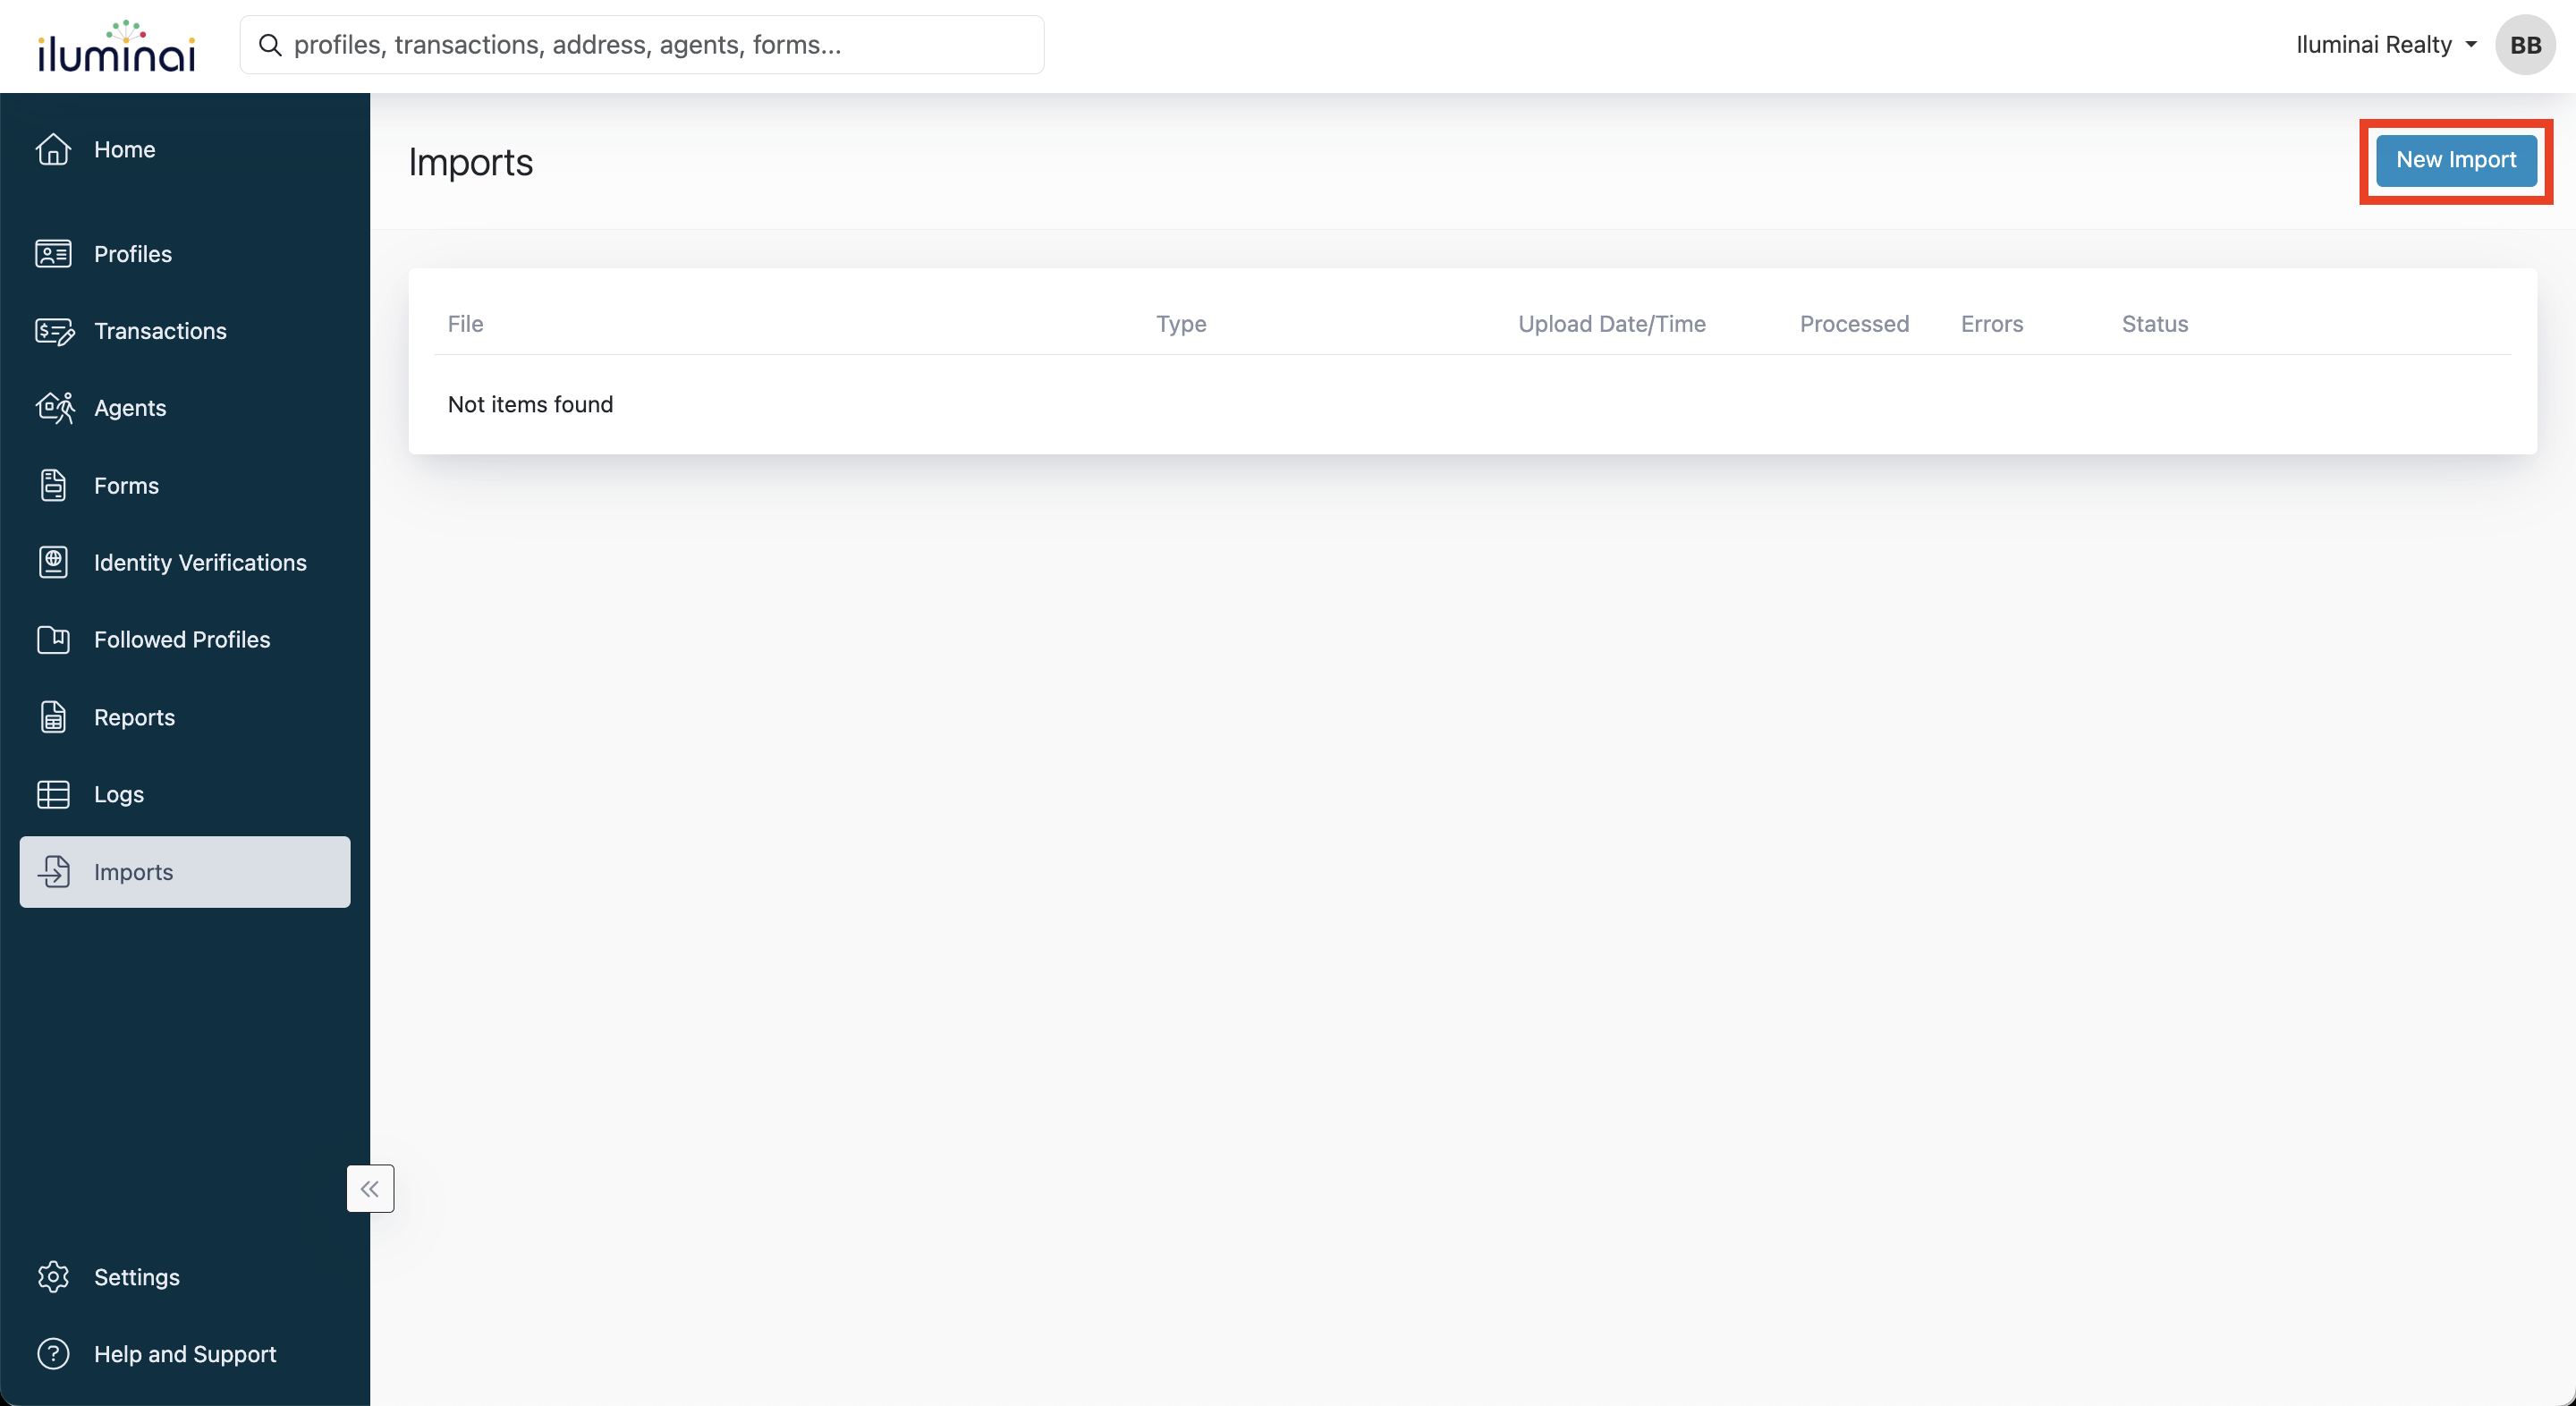
Task: Click the Agents icon in the sidebar
Action: click(x=53, y=408)
